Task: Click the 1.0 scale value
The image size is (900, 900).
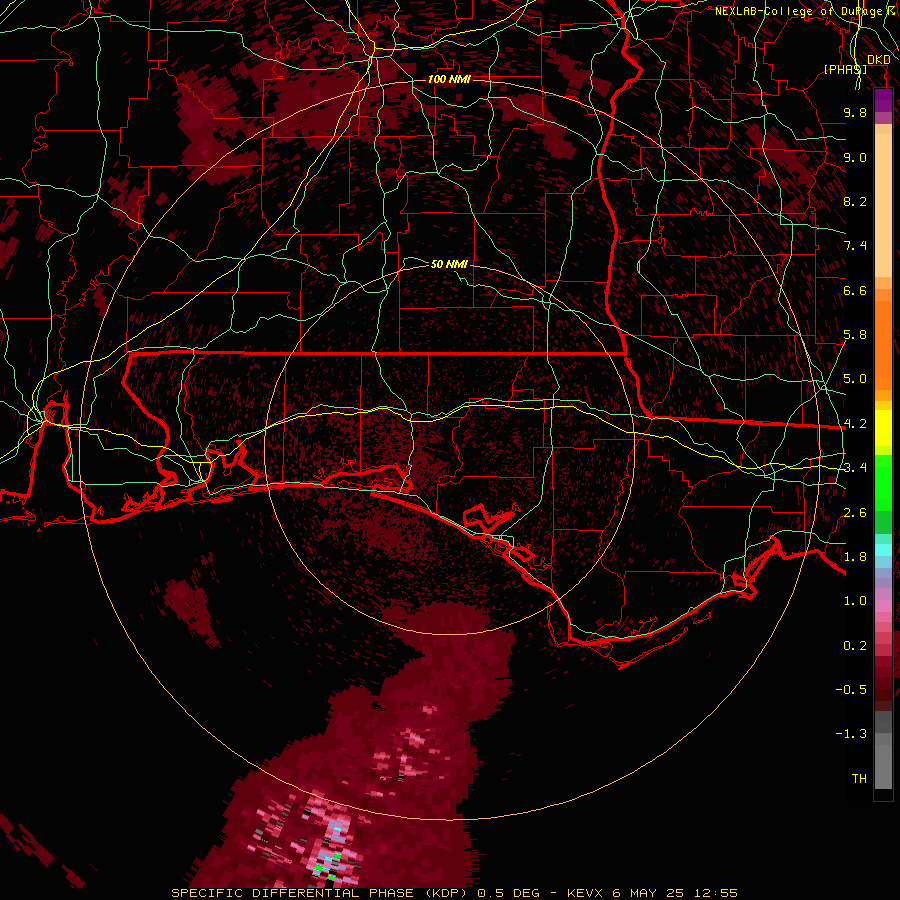Action: 855,601
